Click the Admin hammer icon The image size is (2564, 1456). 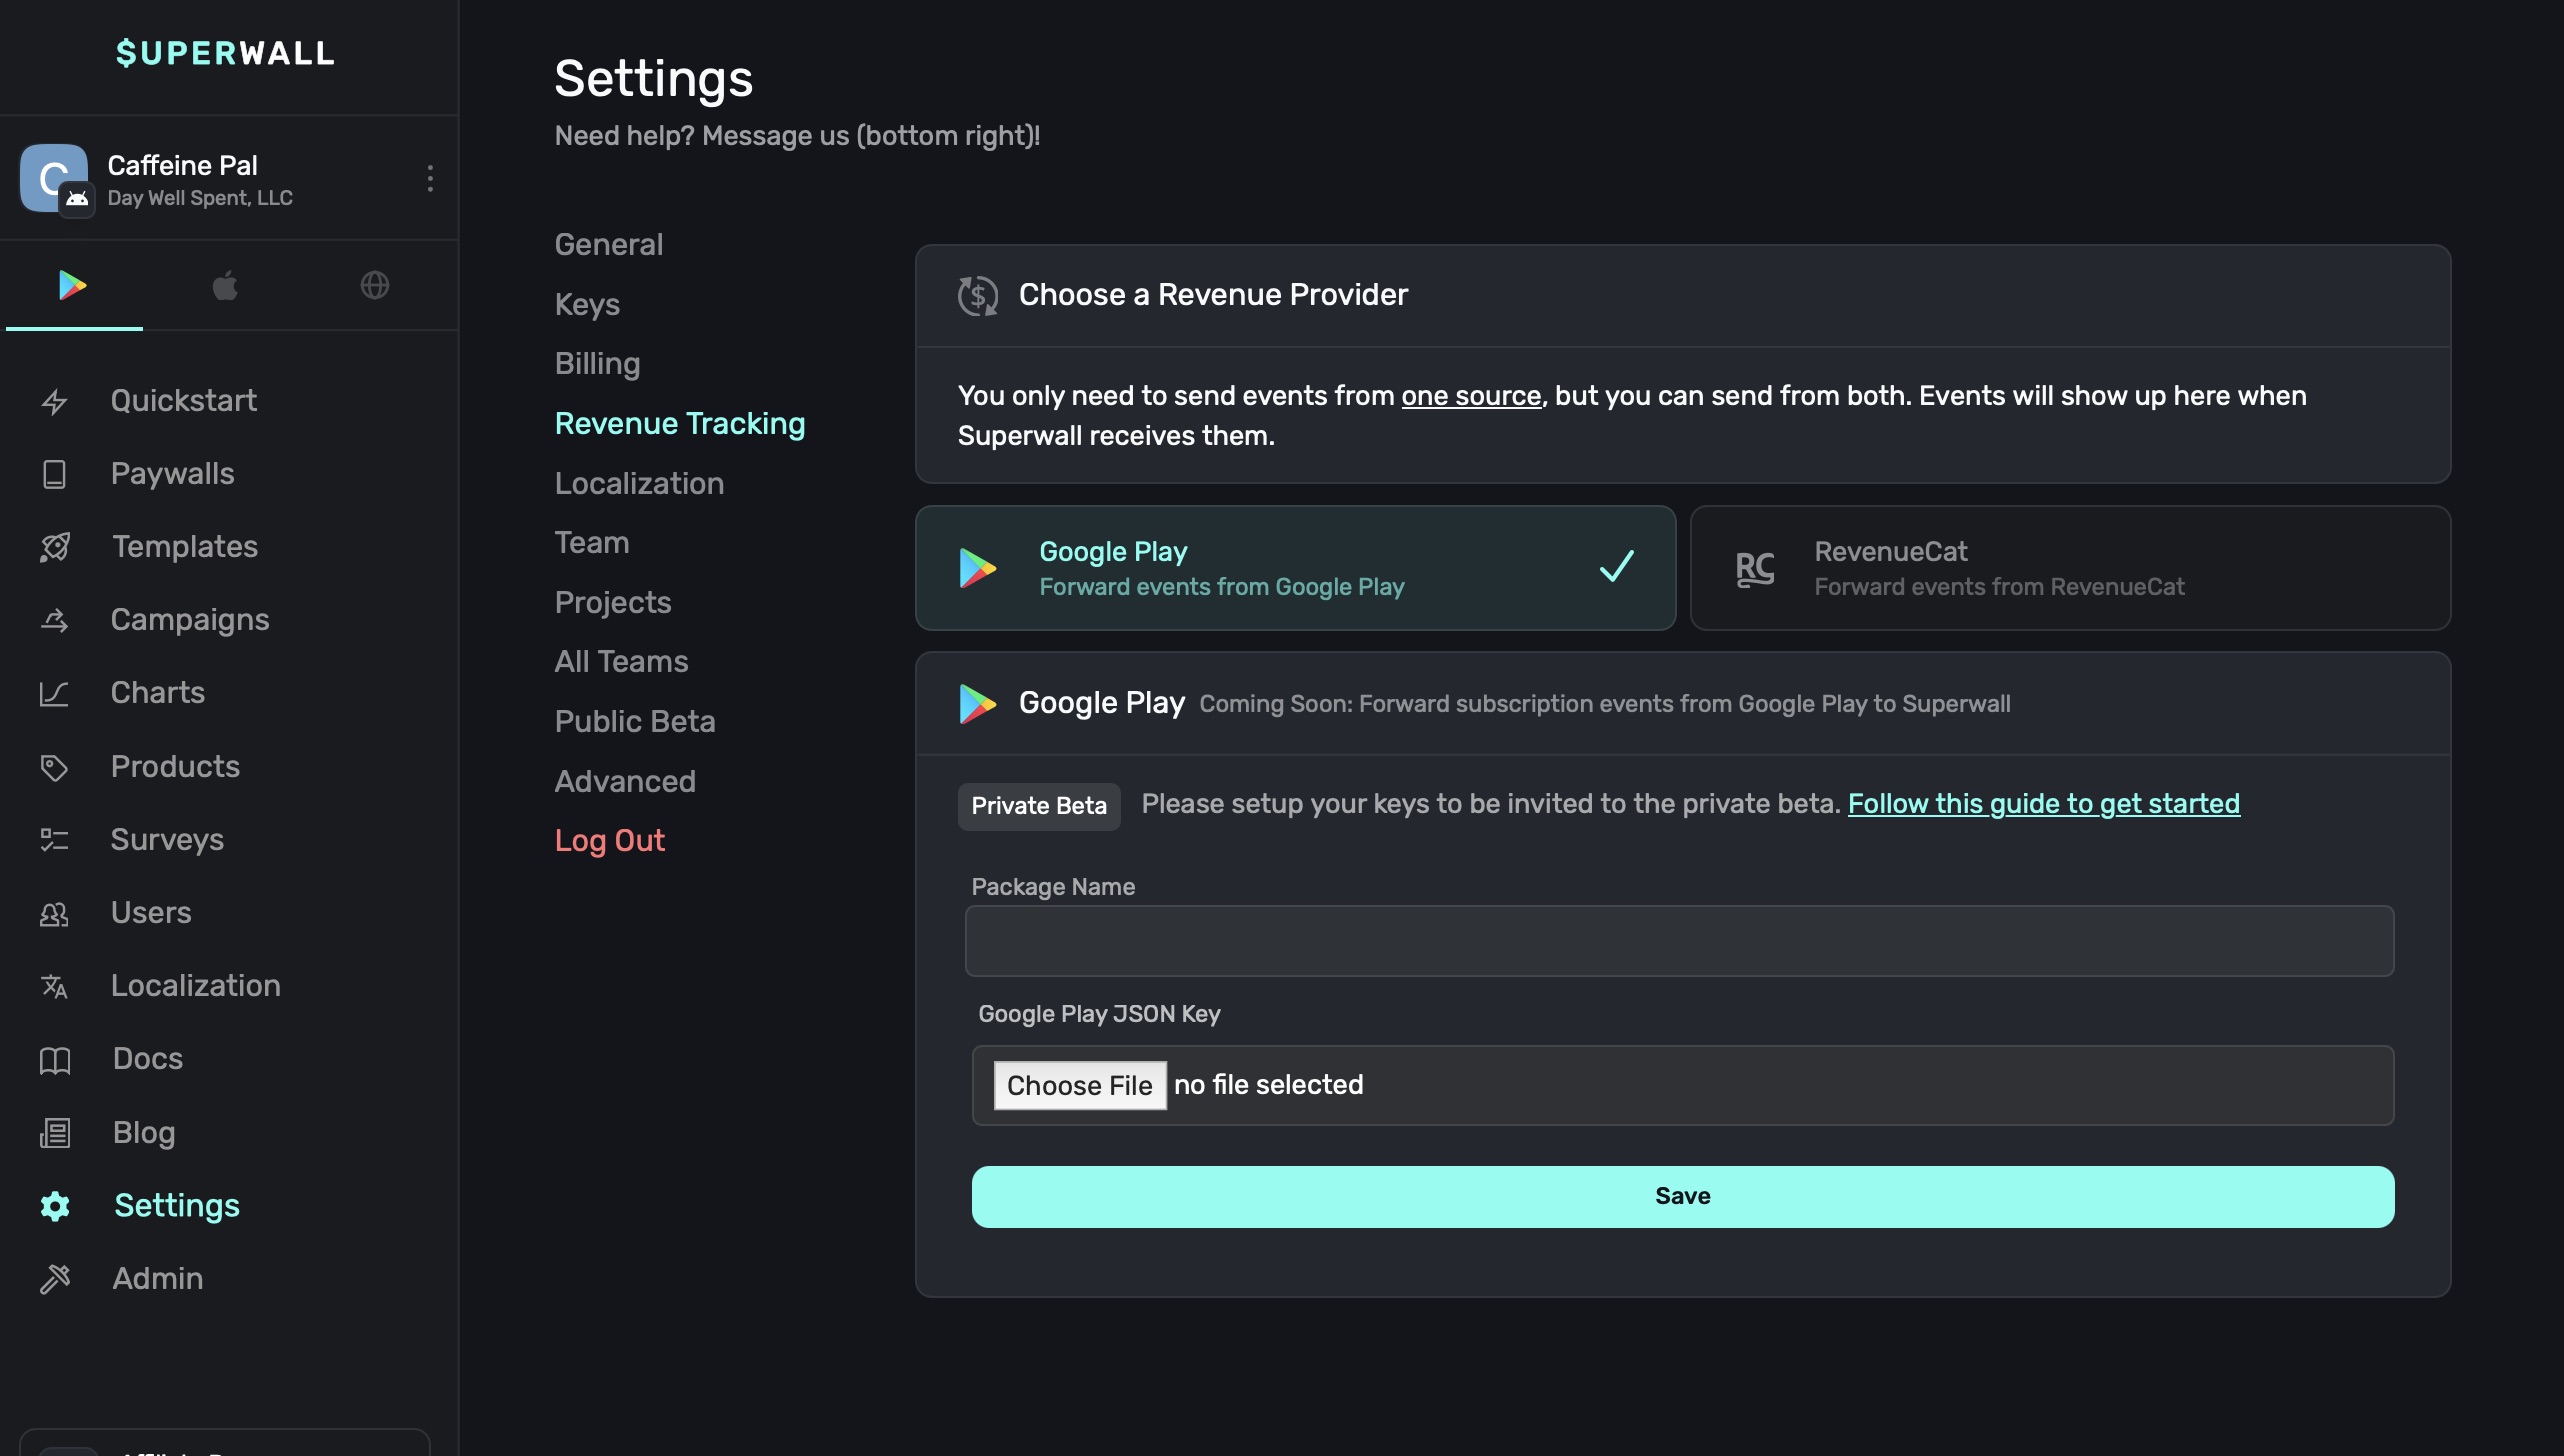pyautogui.click(x=54, y=1279)
